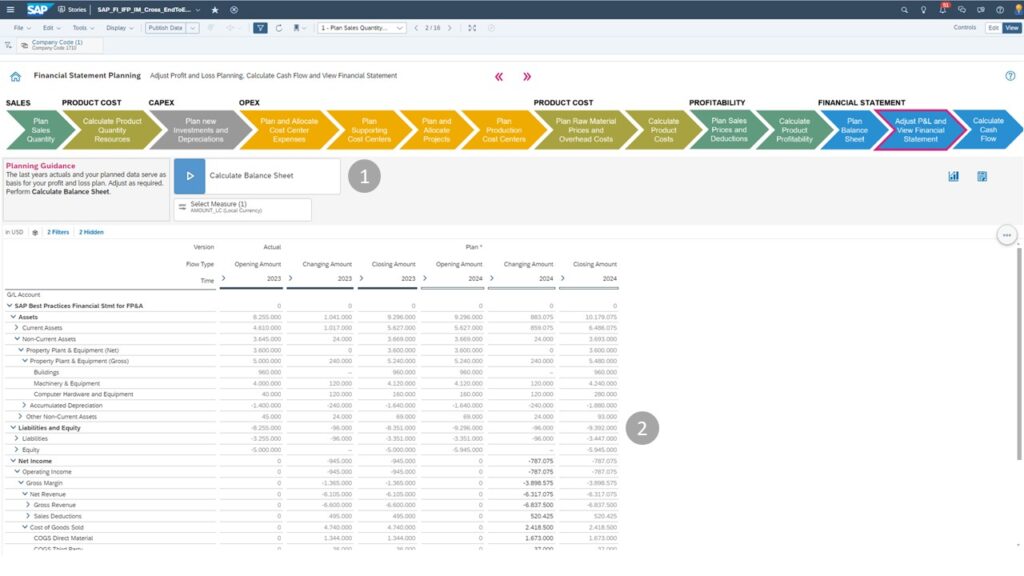Open the Tools menu
The image size is (1024, 576).
coord(82,28)
